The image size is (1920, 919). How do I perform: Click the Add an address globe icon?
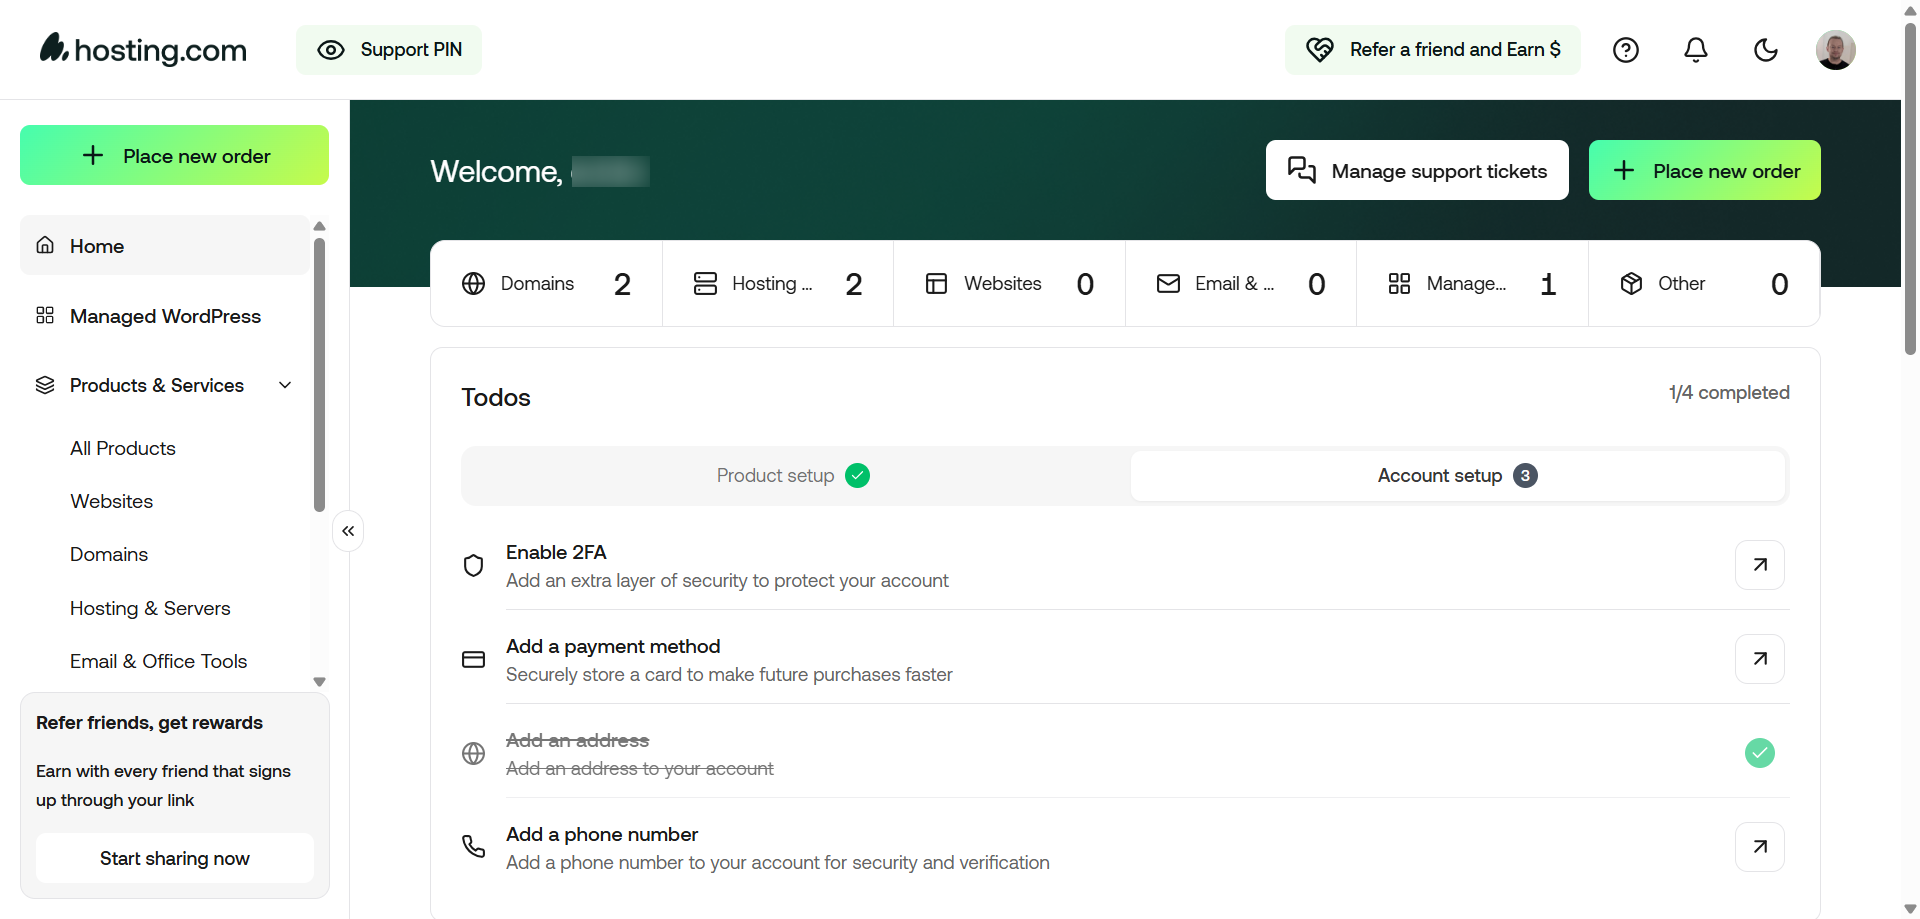pos(474,753)
